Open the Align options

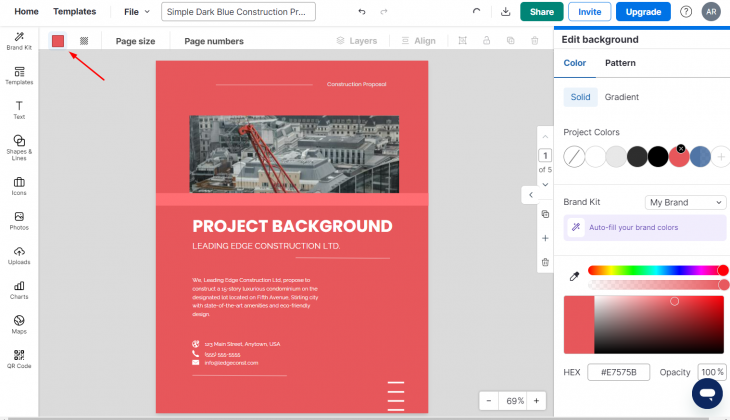419,41
